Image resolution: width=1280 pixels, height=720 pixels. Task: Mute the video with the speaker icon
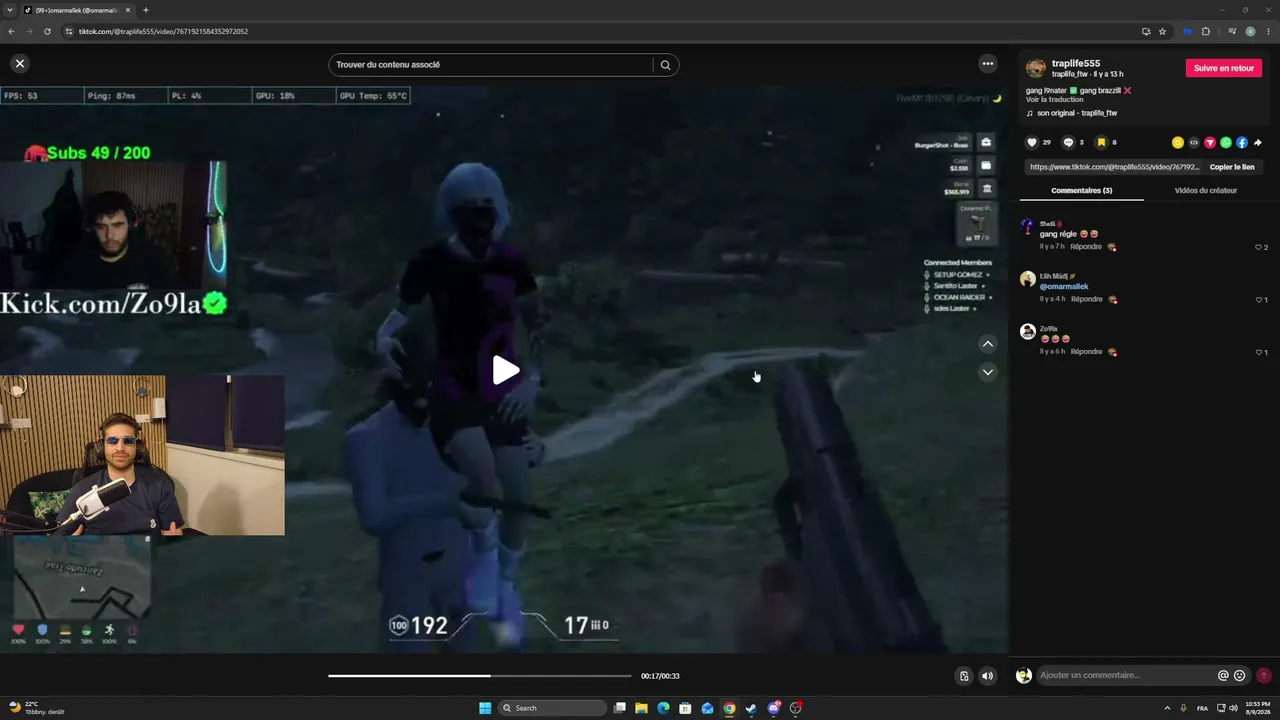[x=988, y=676]
